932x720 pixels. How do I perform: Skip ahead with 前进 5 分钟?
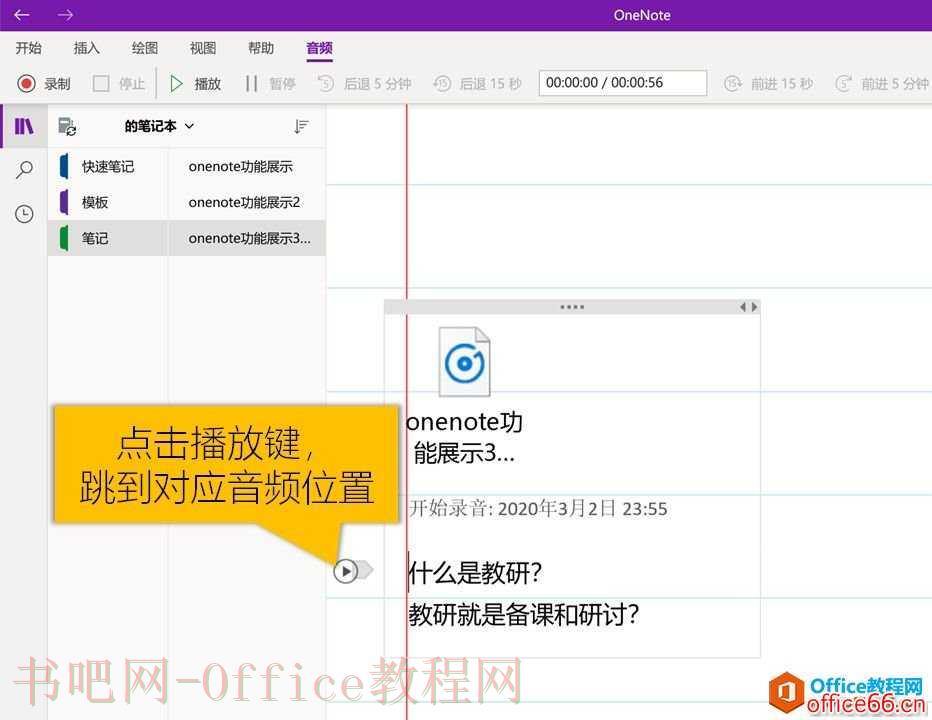(x=881, y=83)
